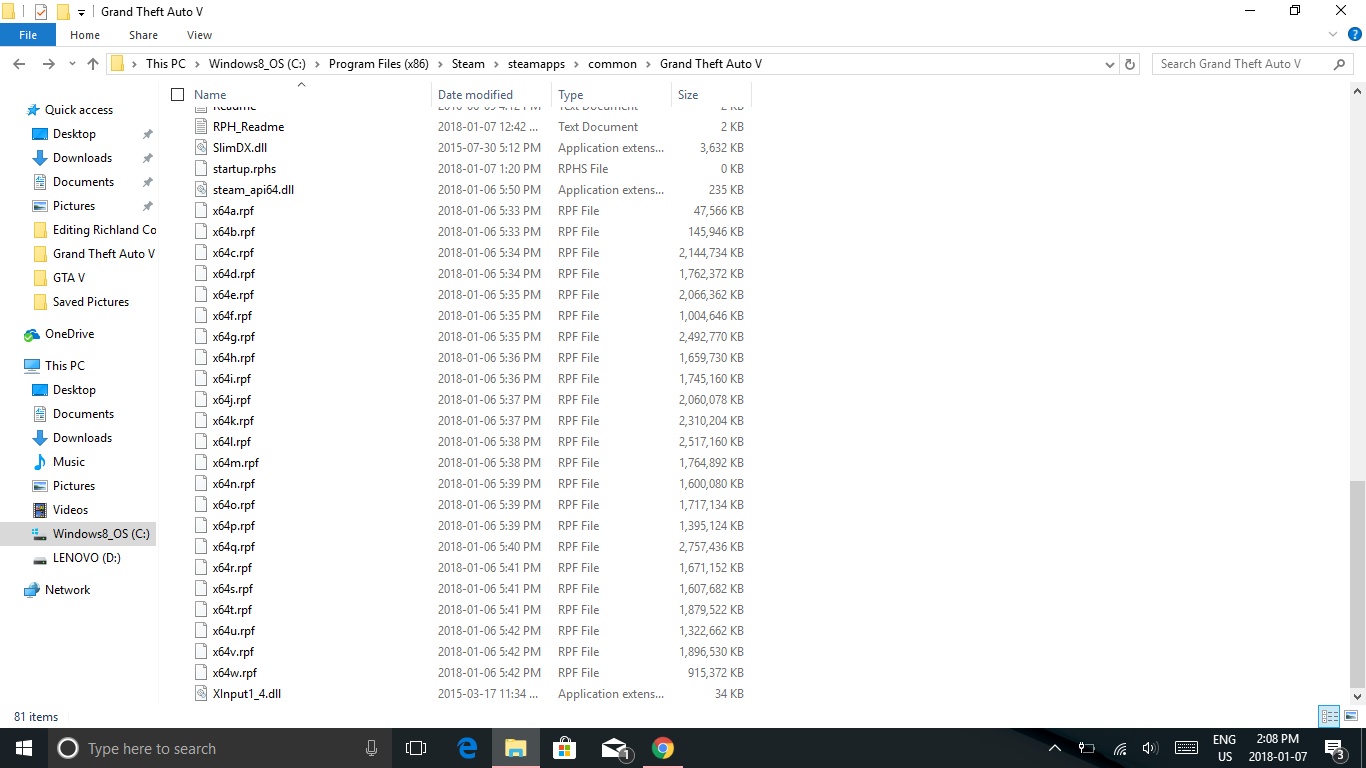
Task: Select the x64w.rpf file name
Action: point(235,673)
